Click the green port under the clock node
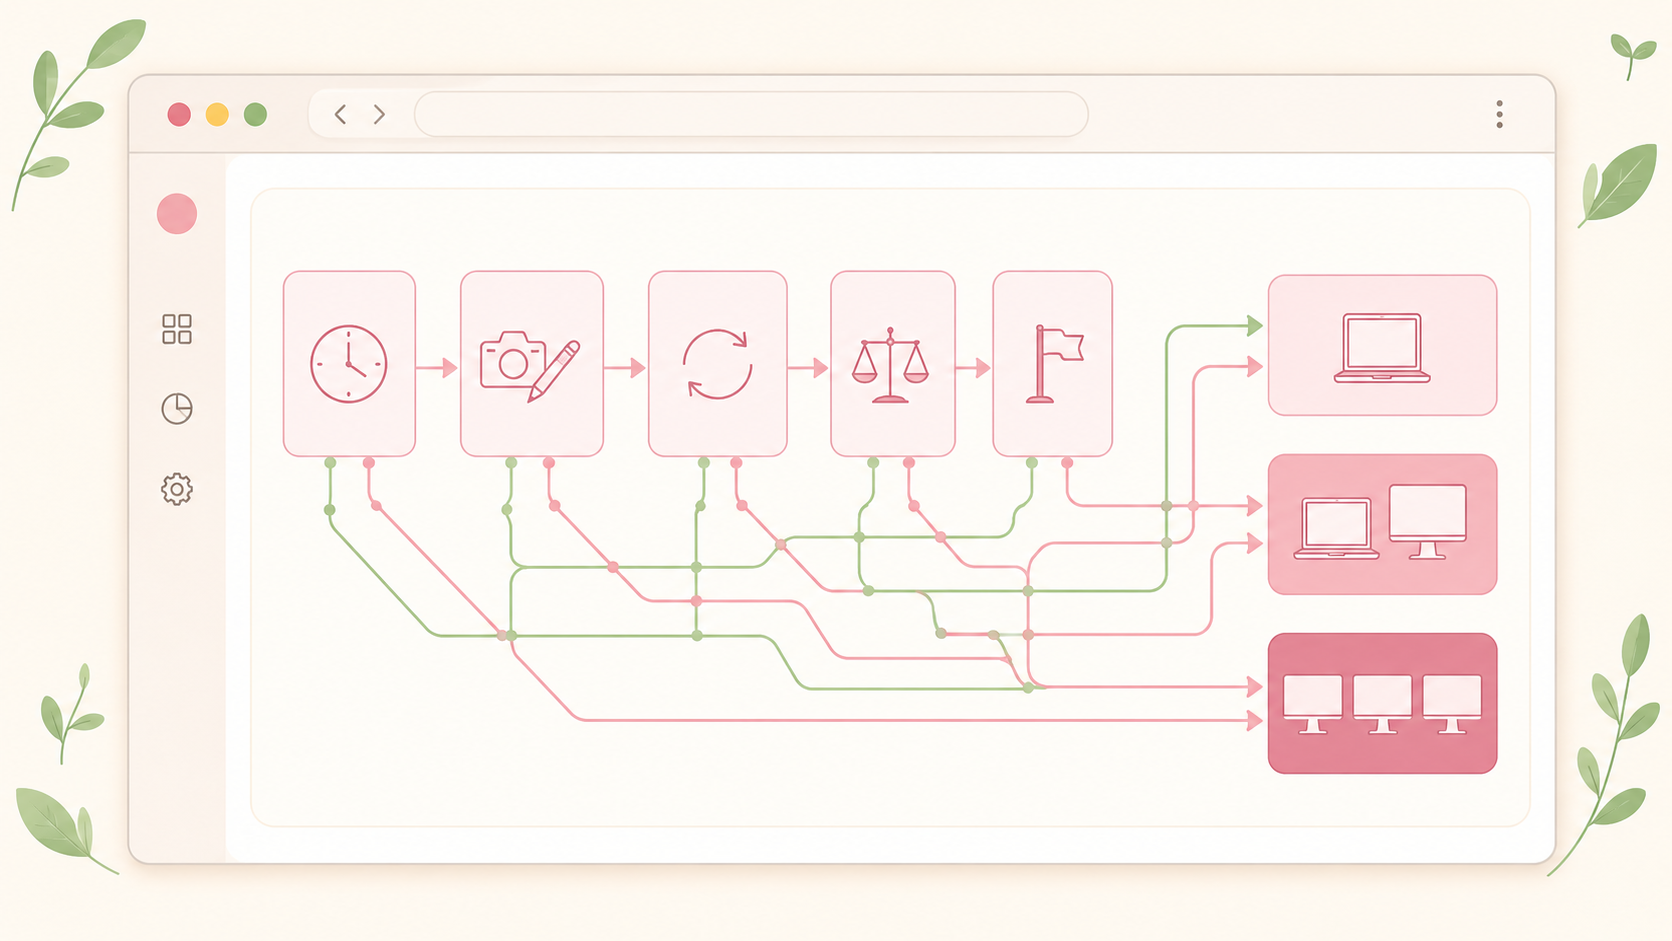The height and width of the screenshot is (941, 1672). click(x=330, y=463)
